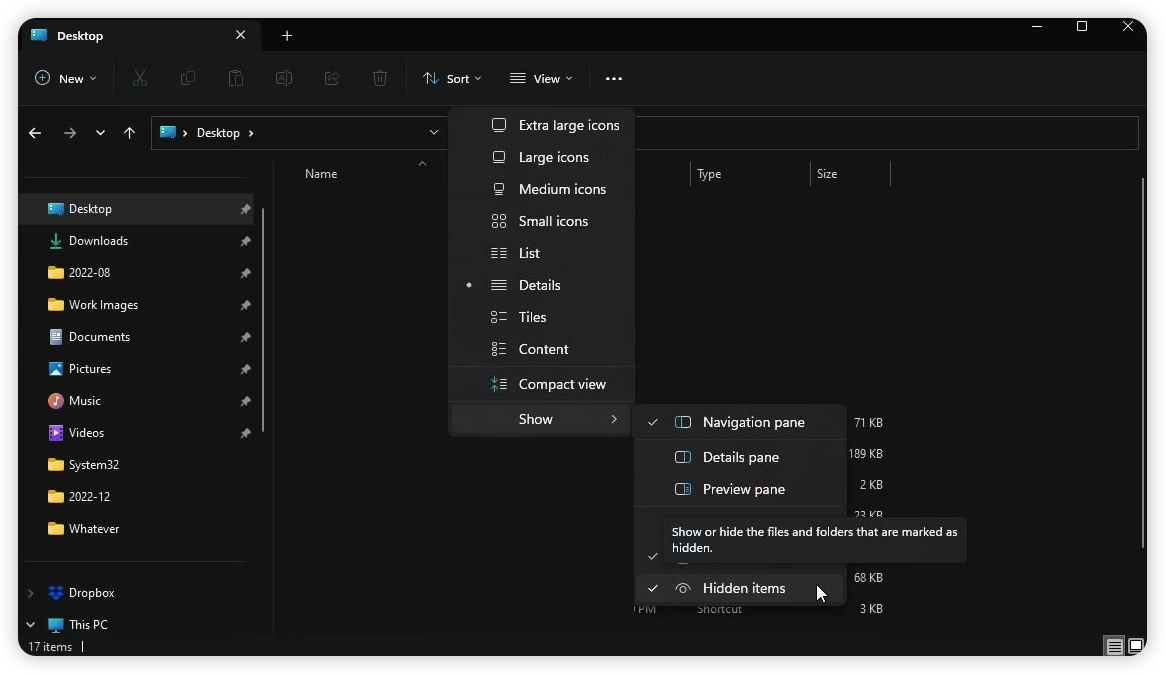Enable the Preview pane option
This screenshot has width=1165, height=674.
743,489
